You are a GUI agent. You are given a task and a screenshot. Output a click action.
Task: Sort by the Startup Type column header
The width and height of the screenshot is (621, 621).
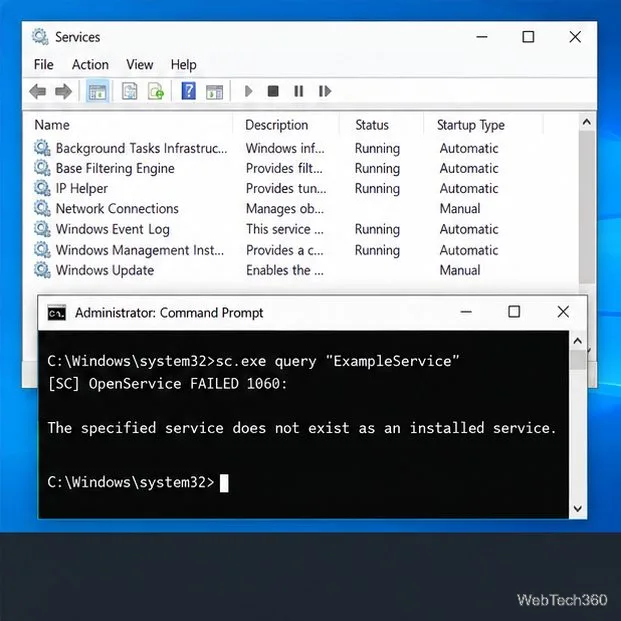click(471, 125)
